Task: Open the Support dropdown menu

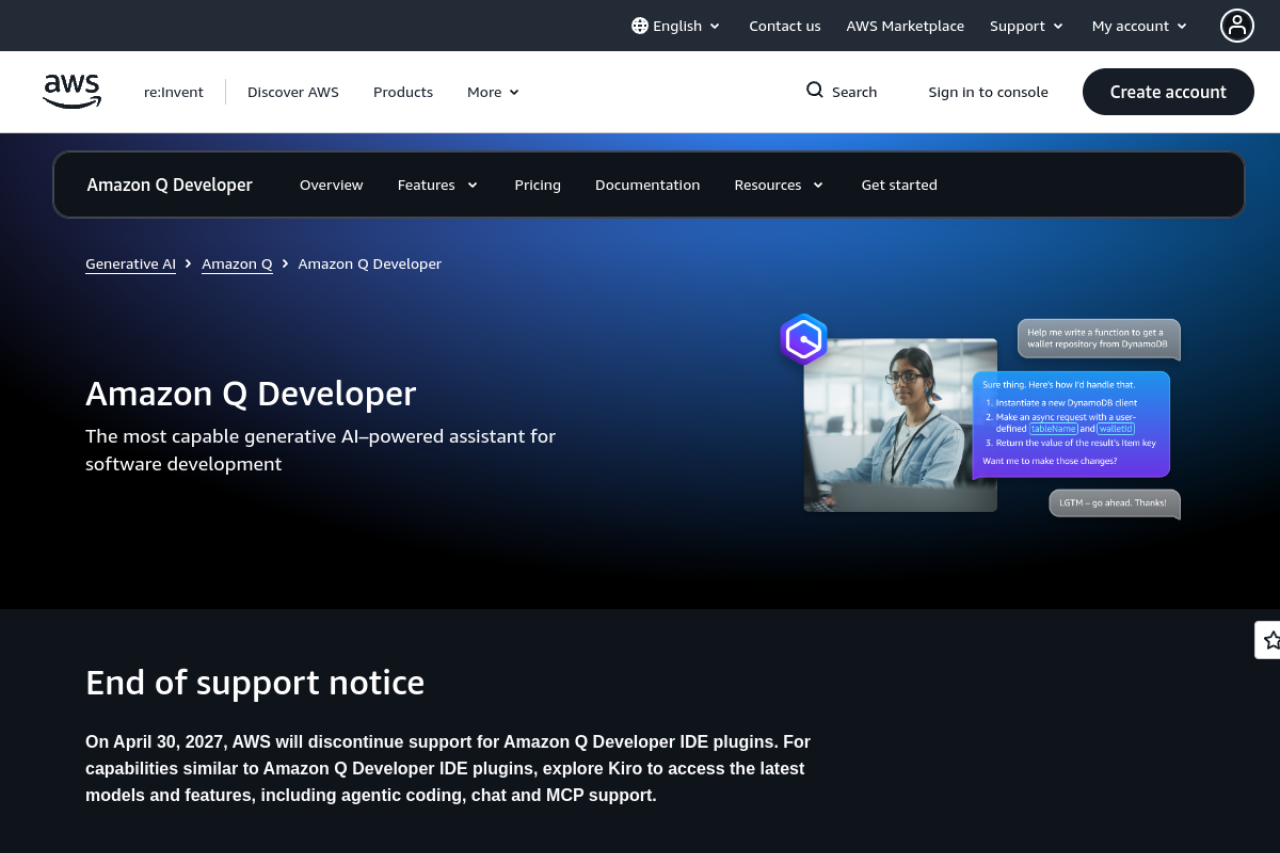Action: pyautogui.click(x=1027, y=26)
